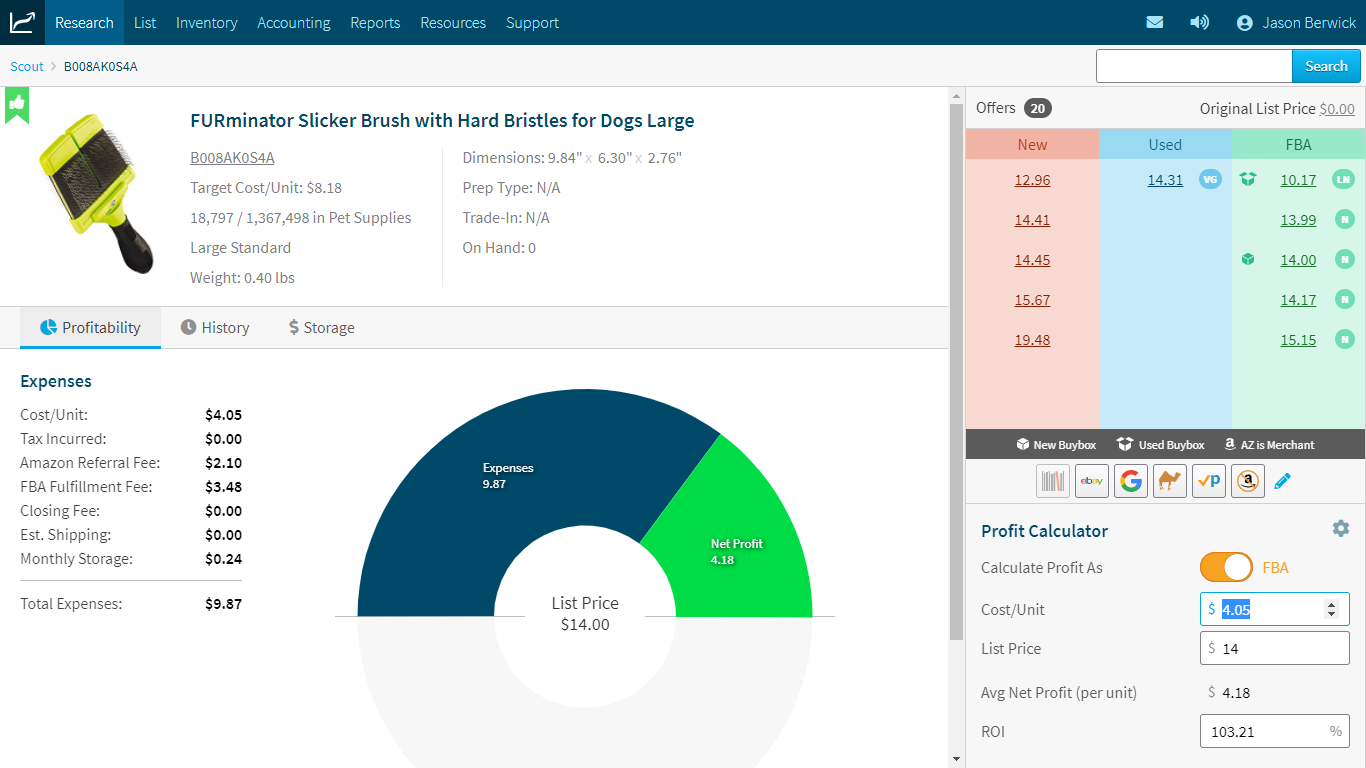Click the Amazon restricted icon button
This screenshot has width=1366, height=768.
pos(1248,481)
